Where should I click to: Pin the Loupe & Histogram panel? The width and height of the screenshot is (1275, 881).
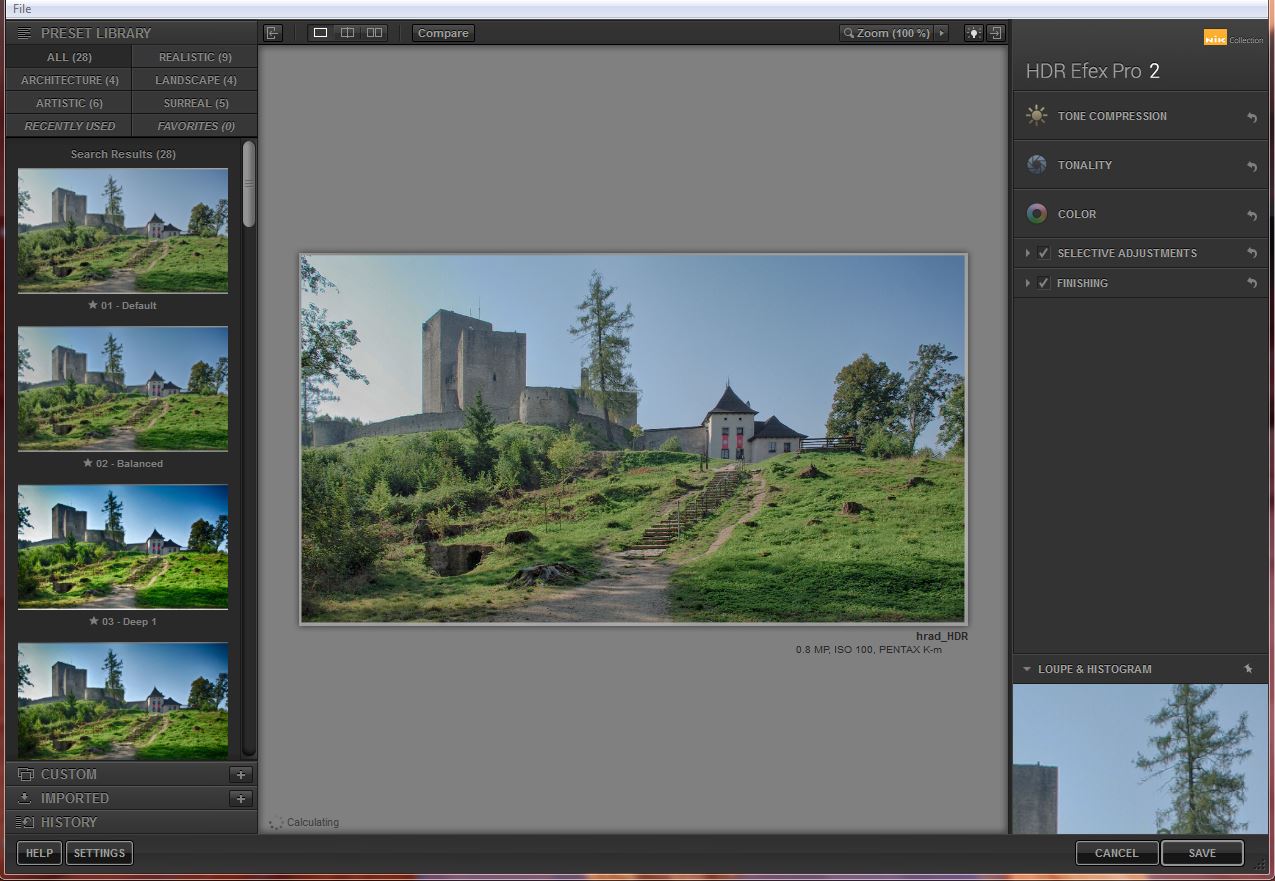point(1248,669)
